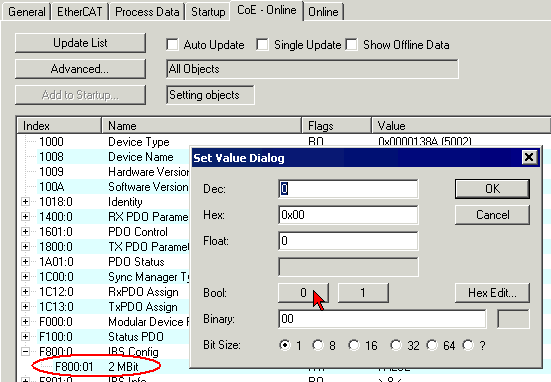Open the Hex Edit... button

pyautogui.click(x=492, y=293)
